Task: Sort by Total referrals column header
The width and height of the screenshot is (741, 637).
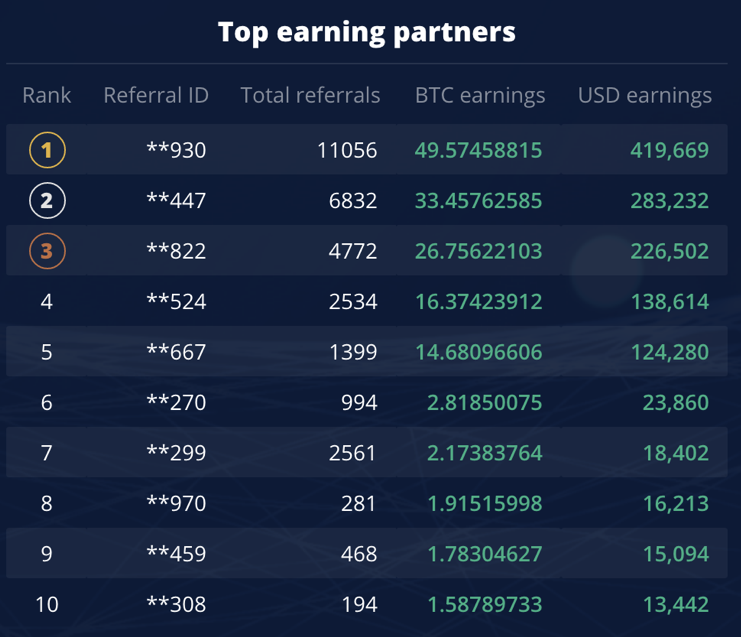Action: click(x=310, y=96)
